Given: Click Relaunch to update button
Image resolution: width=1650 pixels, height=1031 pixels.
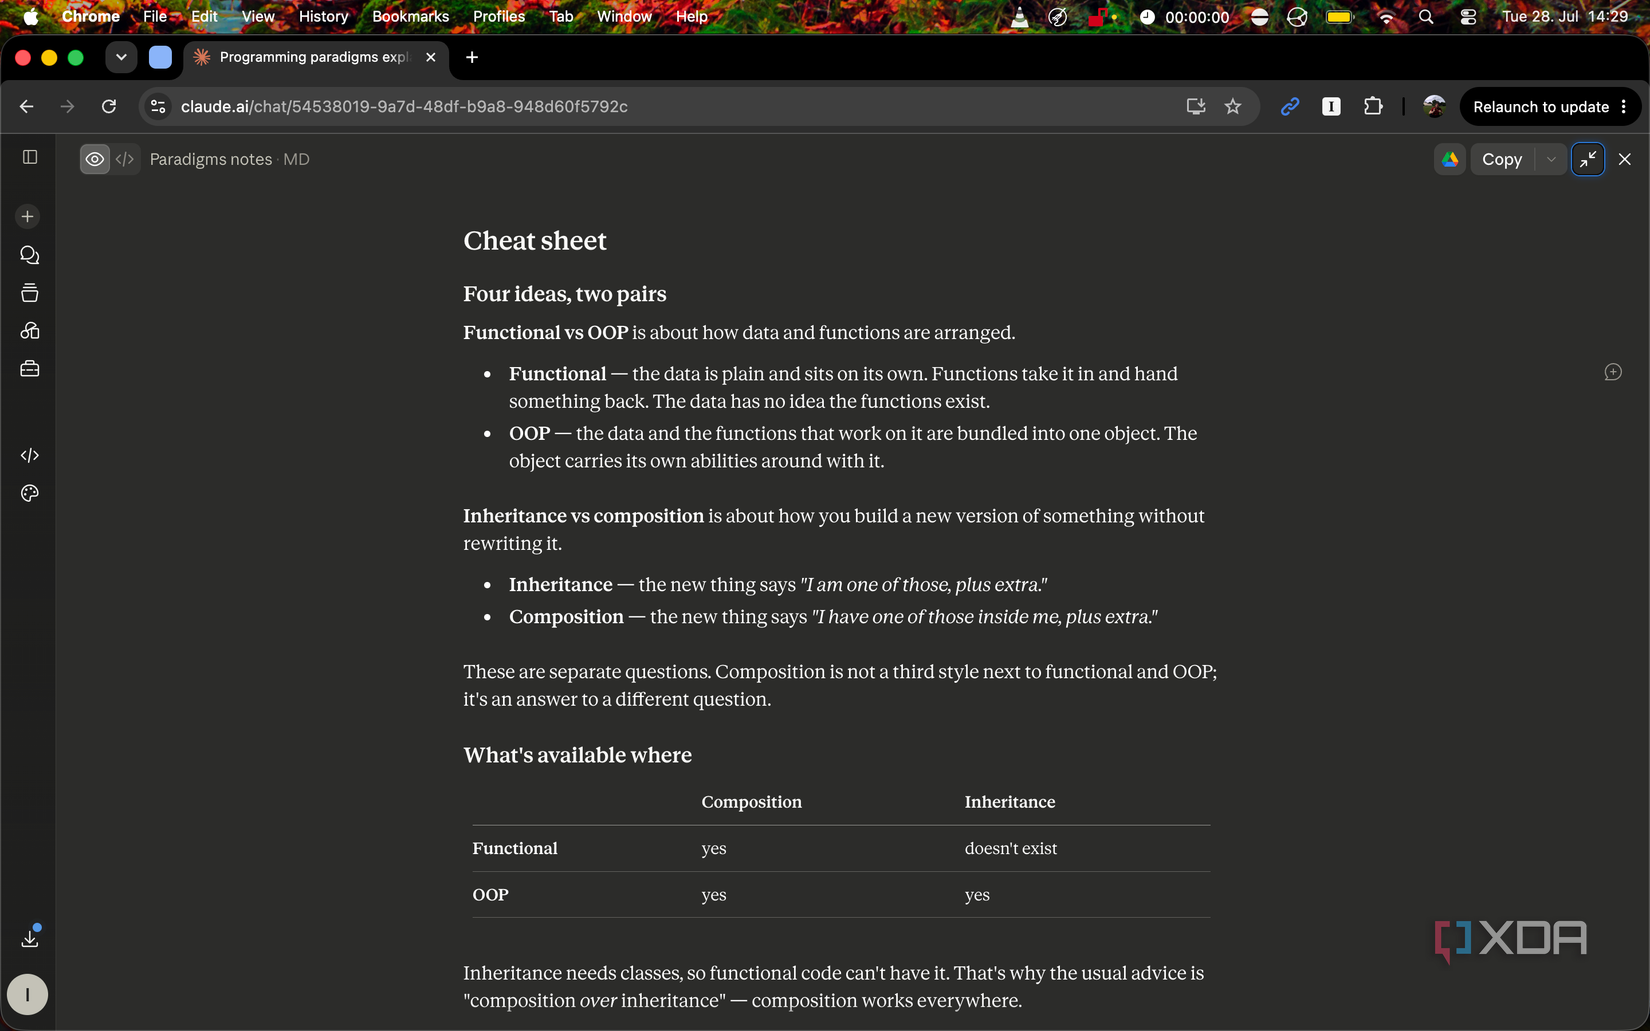Looking at the screenshot, I should click(1540, 106).
